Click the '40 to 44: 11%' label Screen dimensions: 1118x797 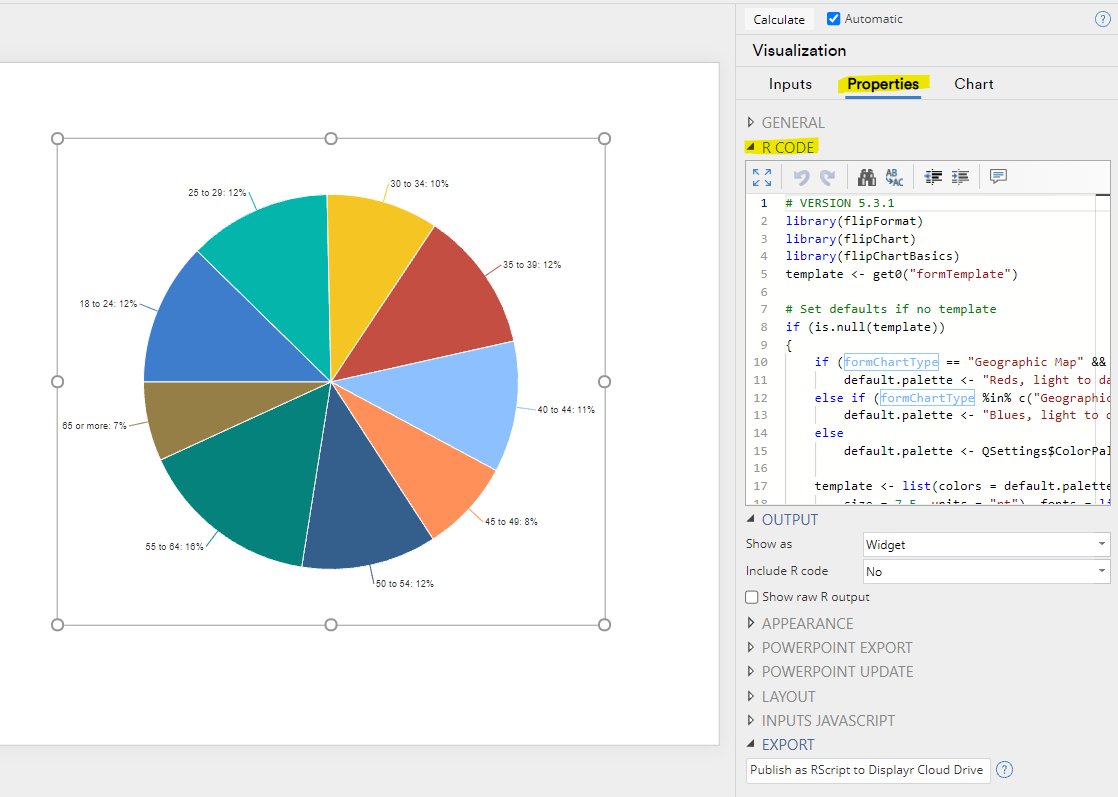(x=566, y=410)
